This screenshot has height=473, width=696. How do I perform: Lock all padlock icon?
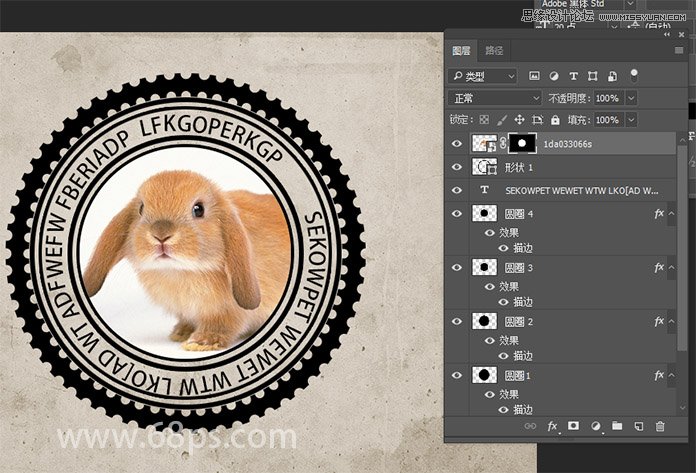[555, 119]
